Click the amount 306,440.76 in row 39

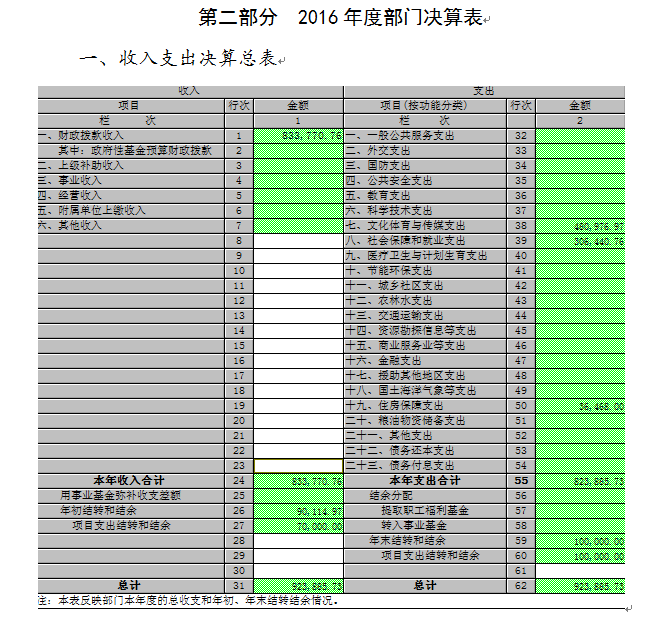581,241
